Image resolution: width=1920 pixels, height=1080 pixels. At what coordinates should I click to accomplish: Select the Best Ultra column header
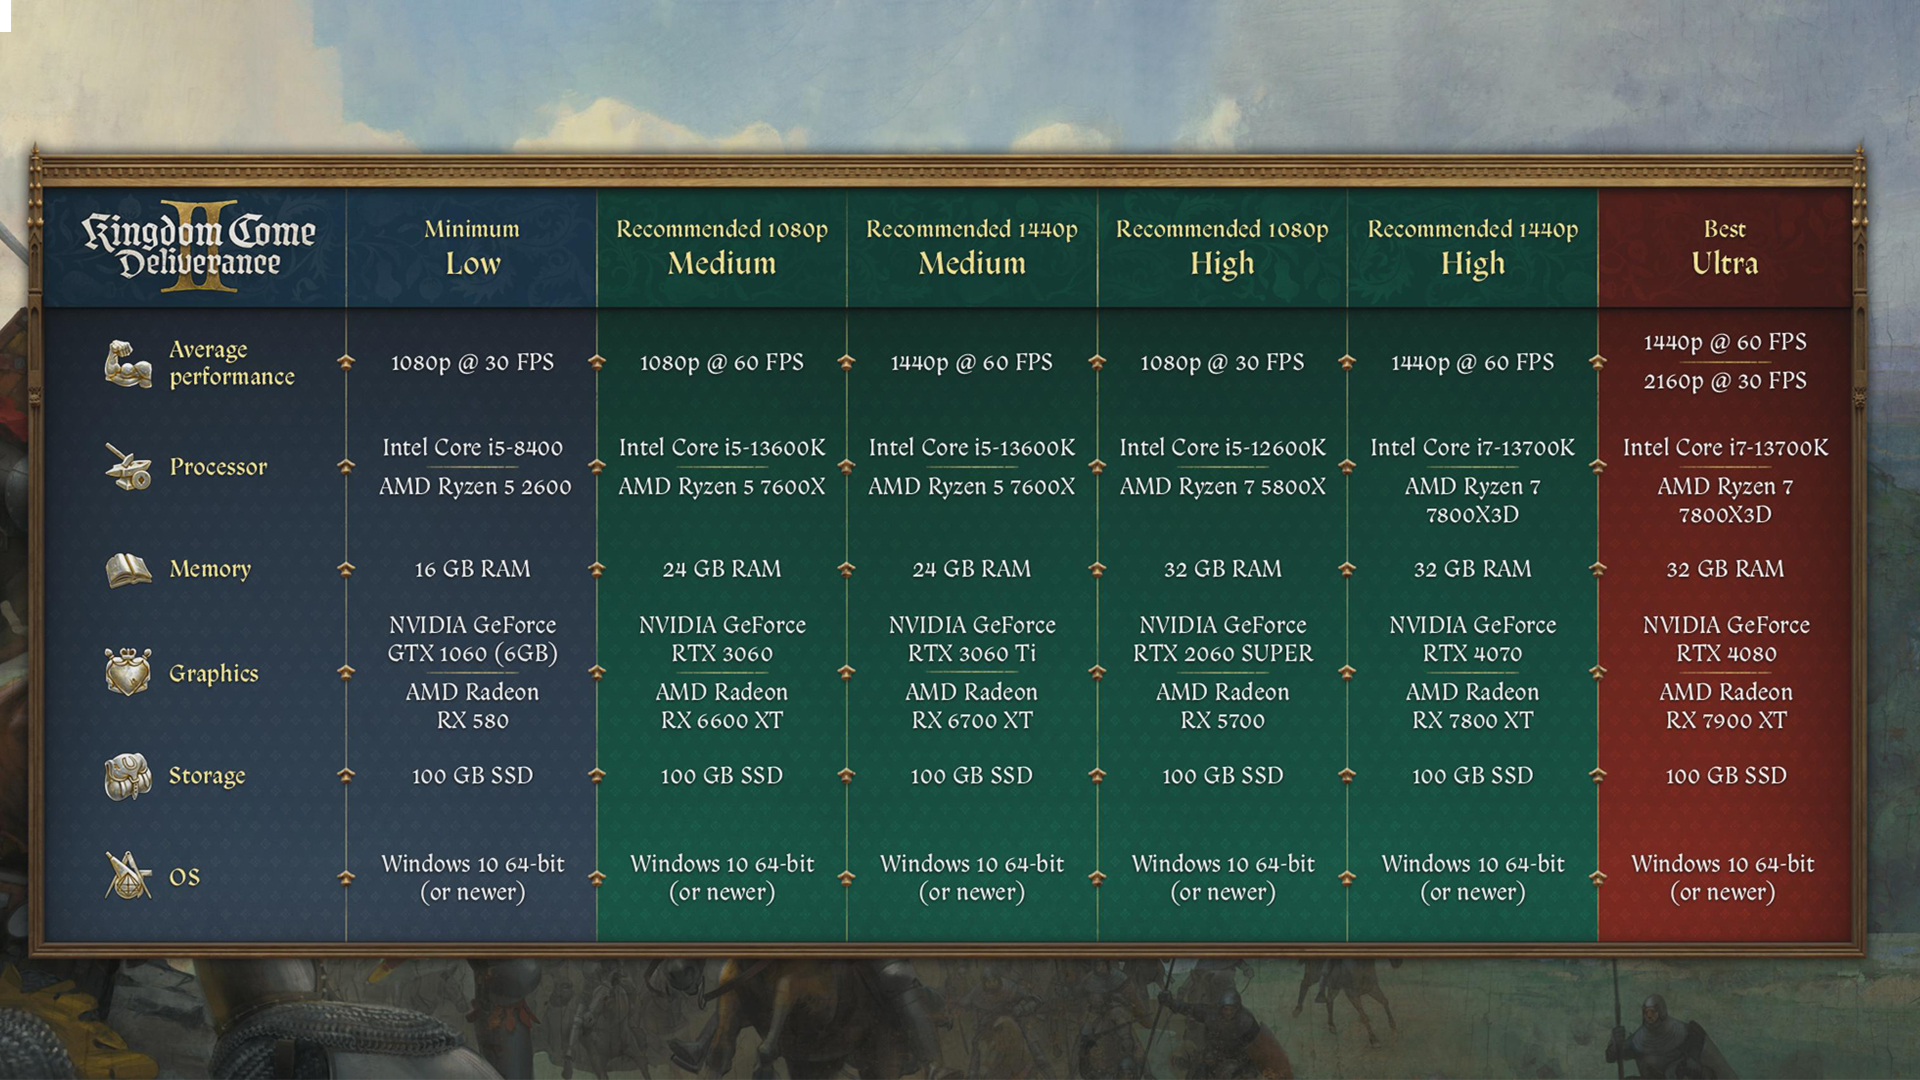(x=1725, y=247)
